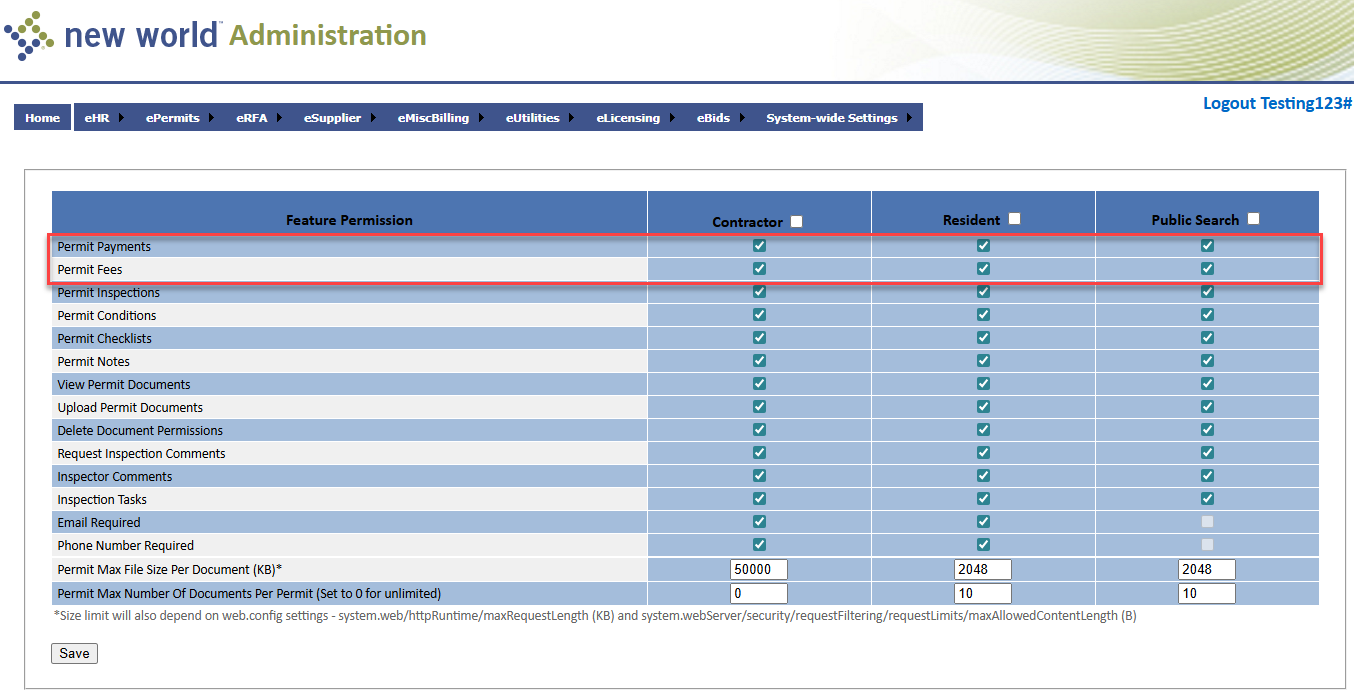Check the Public Search header checkbox
The width and height of the screenshot is (1354, 696).
1253,219
